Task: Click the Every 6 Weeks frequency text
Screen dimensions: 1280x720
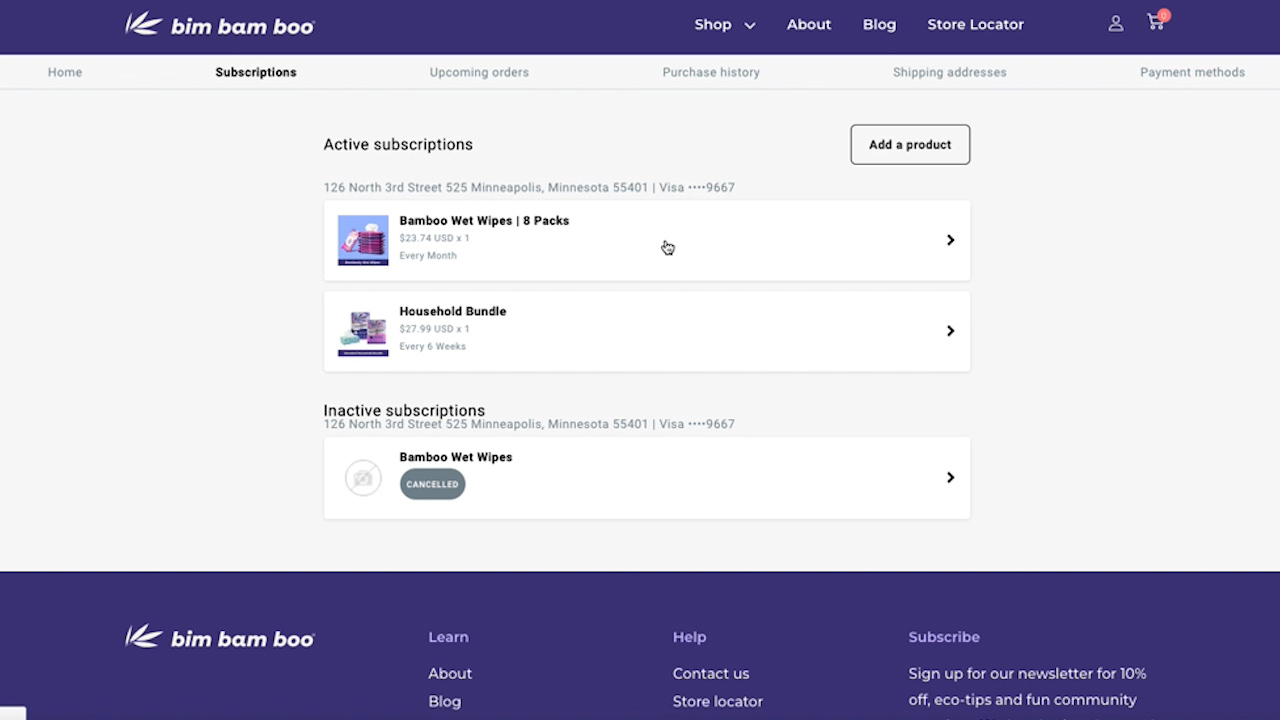Action: point(433,347)
